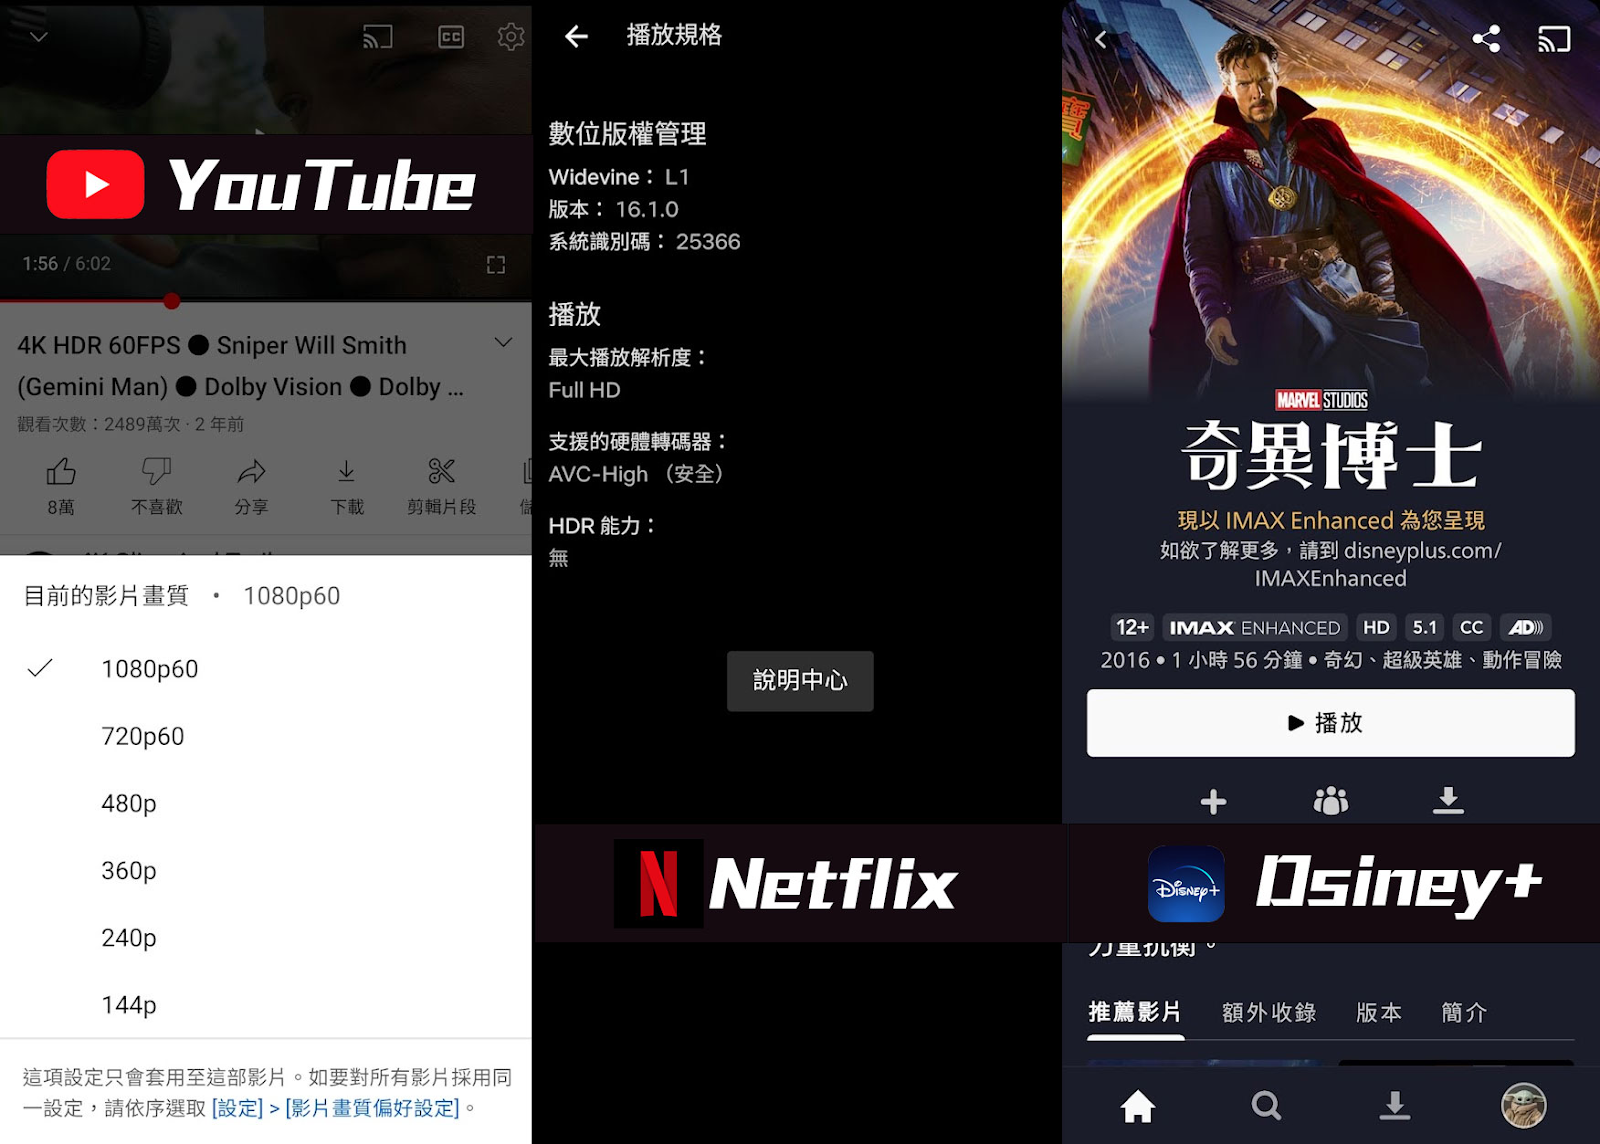Click the 1:56 / 6:02 time display
The height and width of the screenshot is (1144, 1600).
(67, 264)
